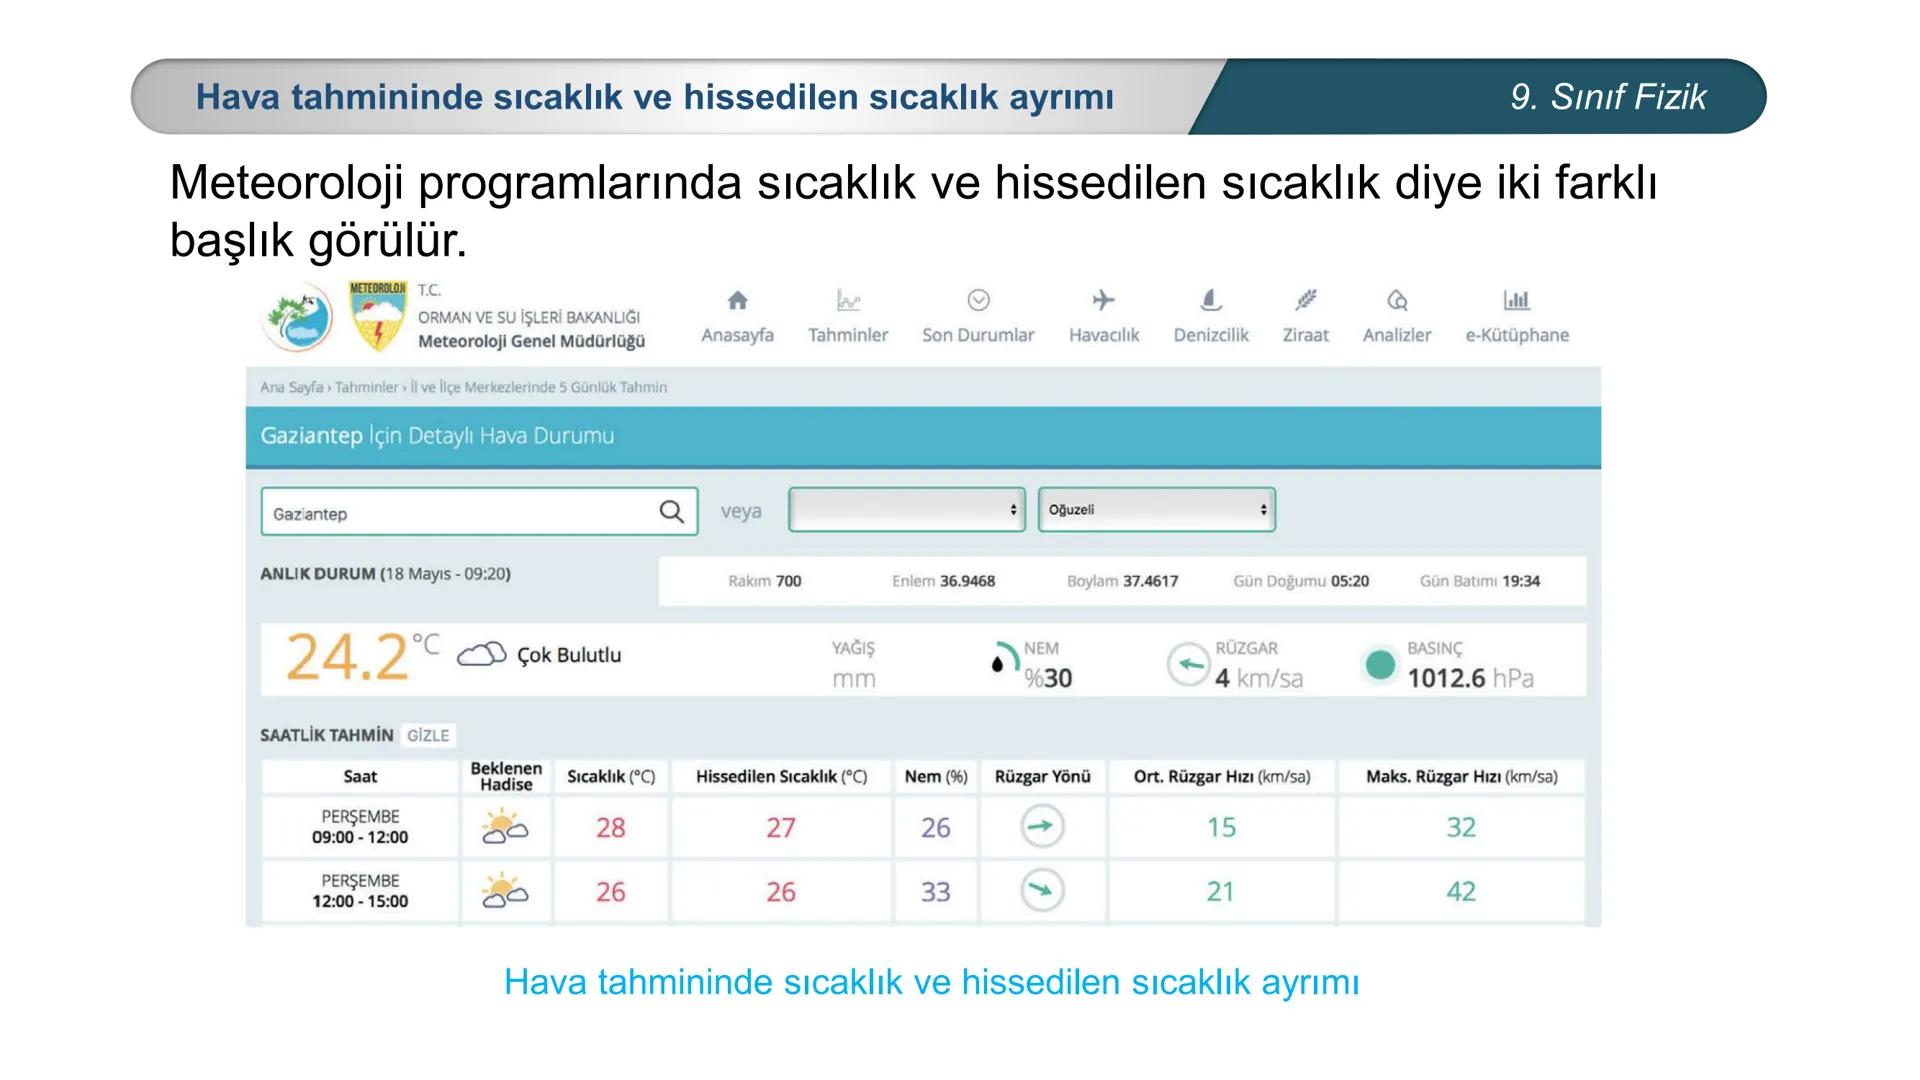Open Son Durumlar current conditions icon
Image resolution: width=1920 pixels, height=1080 pixels.
pos(978,300)
